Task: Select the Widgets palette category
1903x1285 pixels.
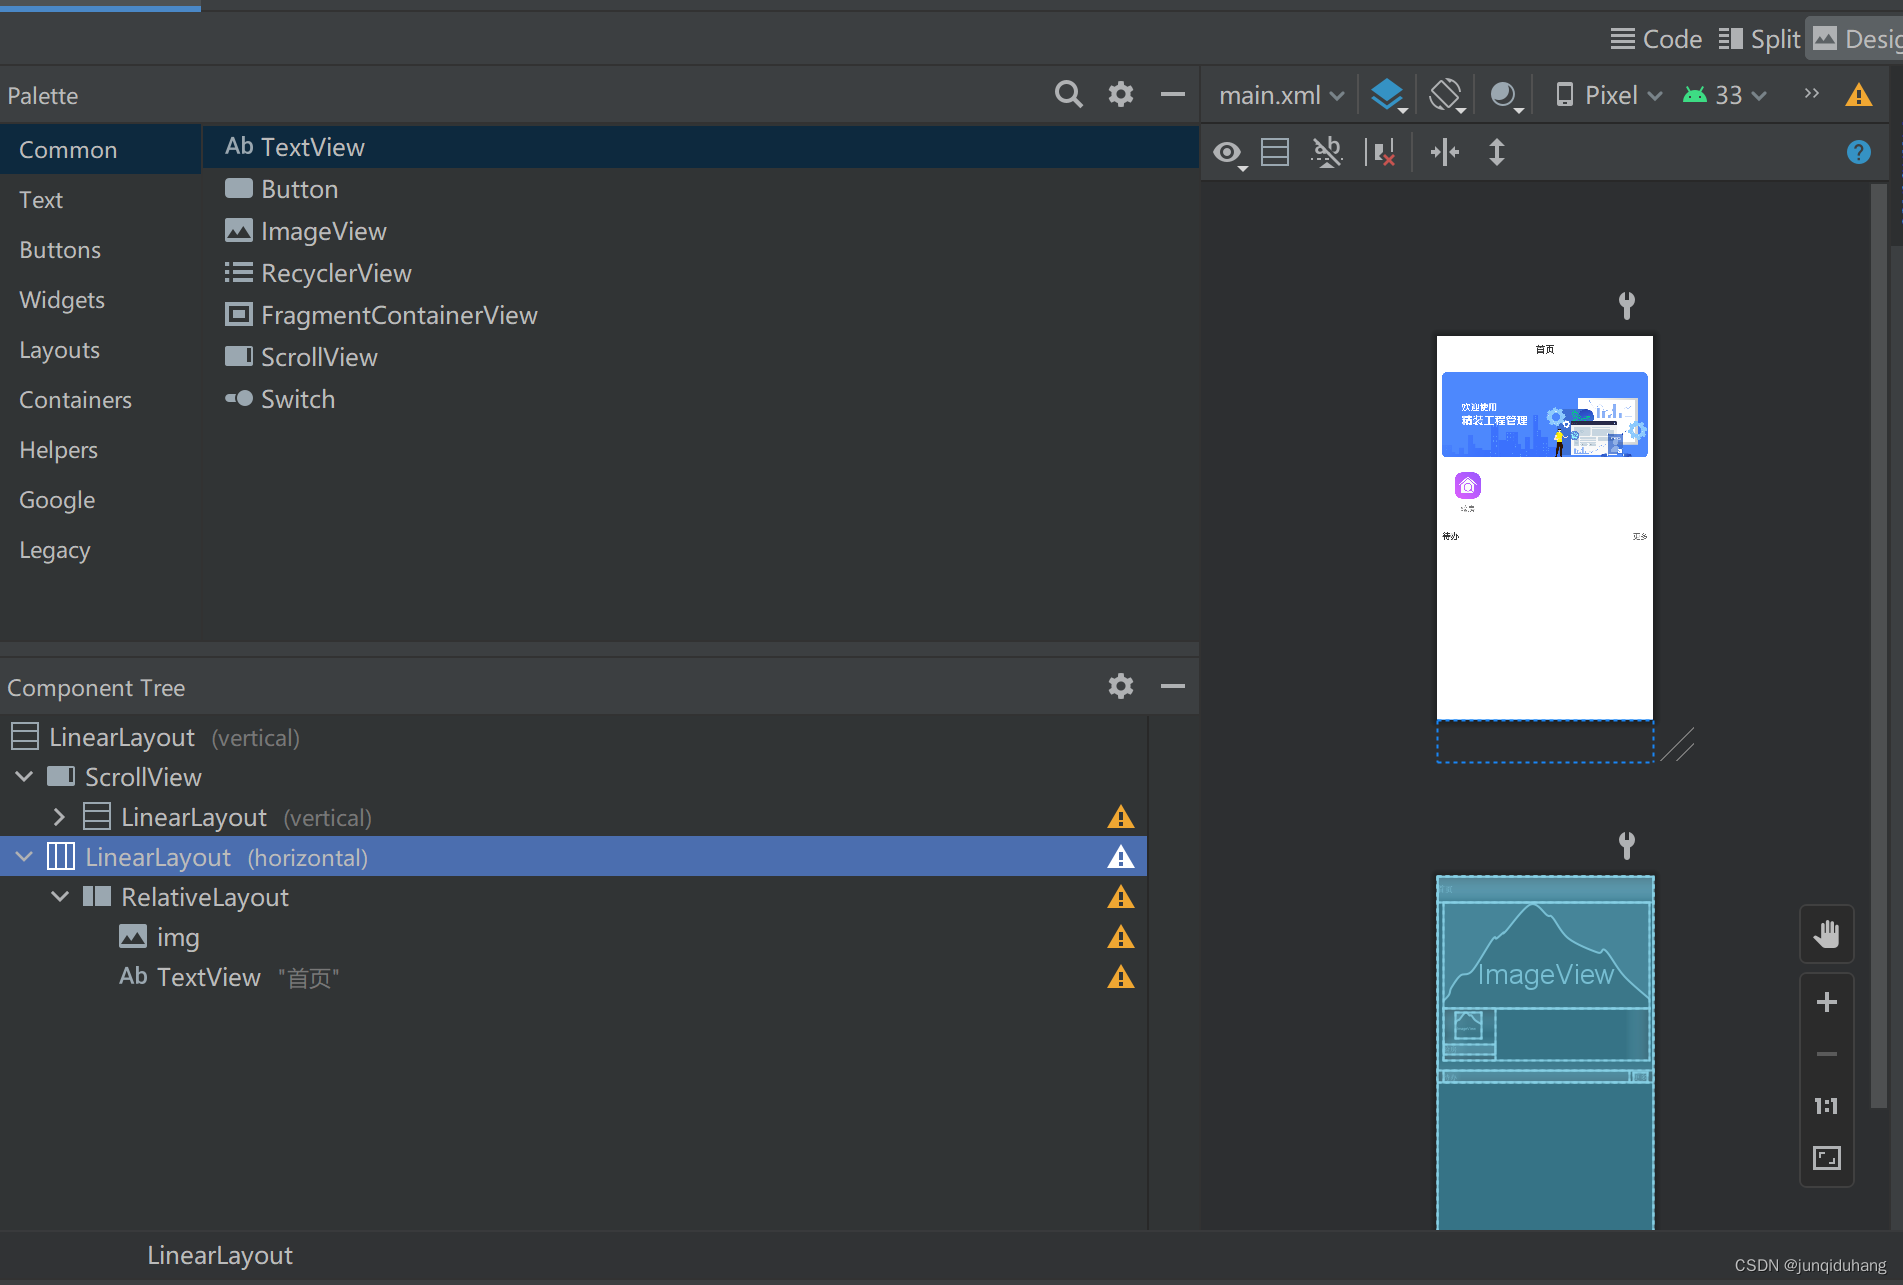Action: tap(100, 300)
